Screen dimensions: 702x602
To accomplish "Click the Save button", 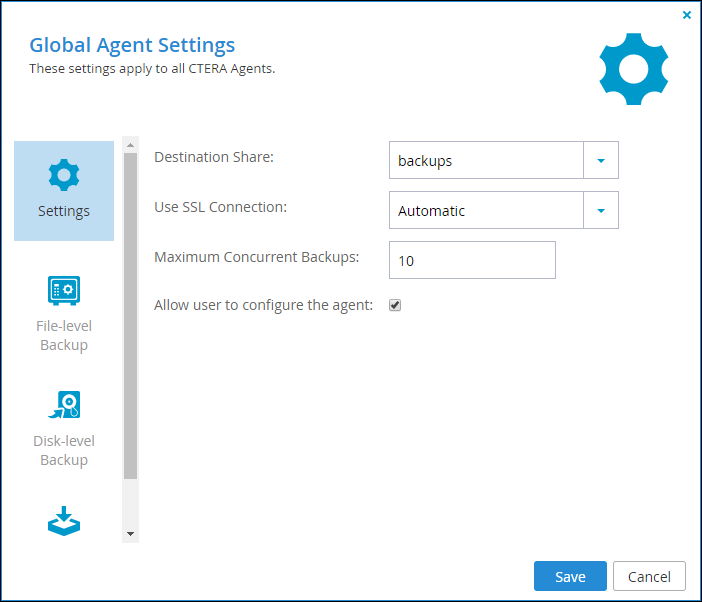I will click(x=570, y=576).
